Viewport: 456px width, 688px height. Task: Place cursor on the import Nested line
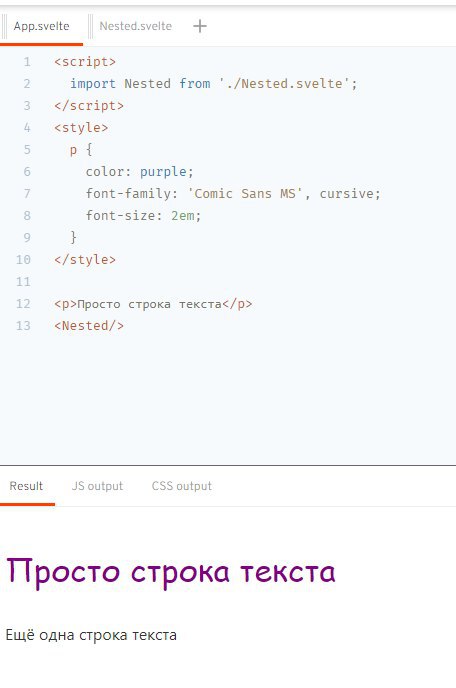pos(214,83)
